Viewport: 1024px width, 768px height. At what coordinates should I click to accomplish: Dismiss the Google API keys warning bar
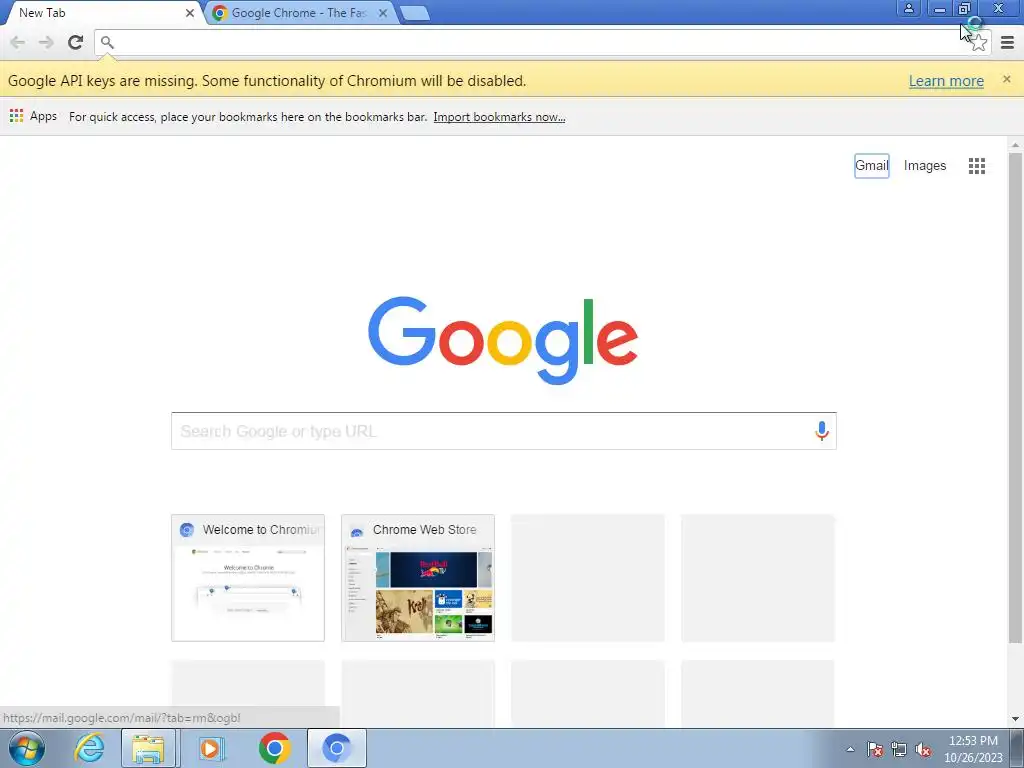click(x=1006, y=79)
